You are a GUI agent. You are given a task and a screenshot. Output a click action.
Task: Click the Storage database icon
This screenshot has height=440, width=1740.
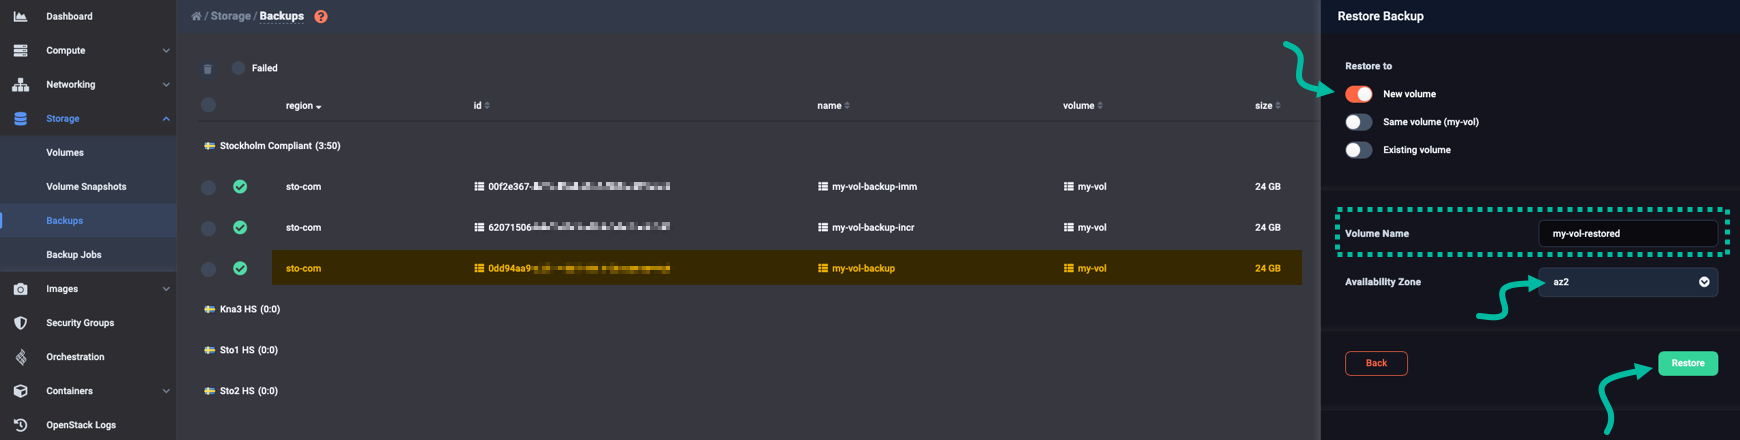click(20, 118)
